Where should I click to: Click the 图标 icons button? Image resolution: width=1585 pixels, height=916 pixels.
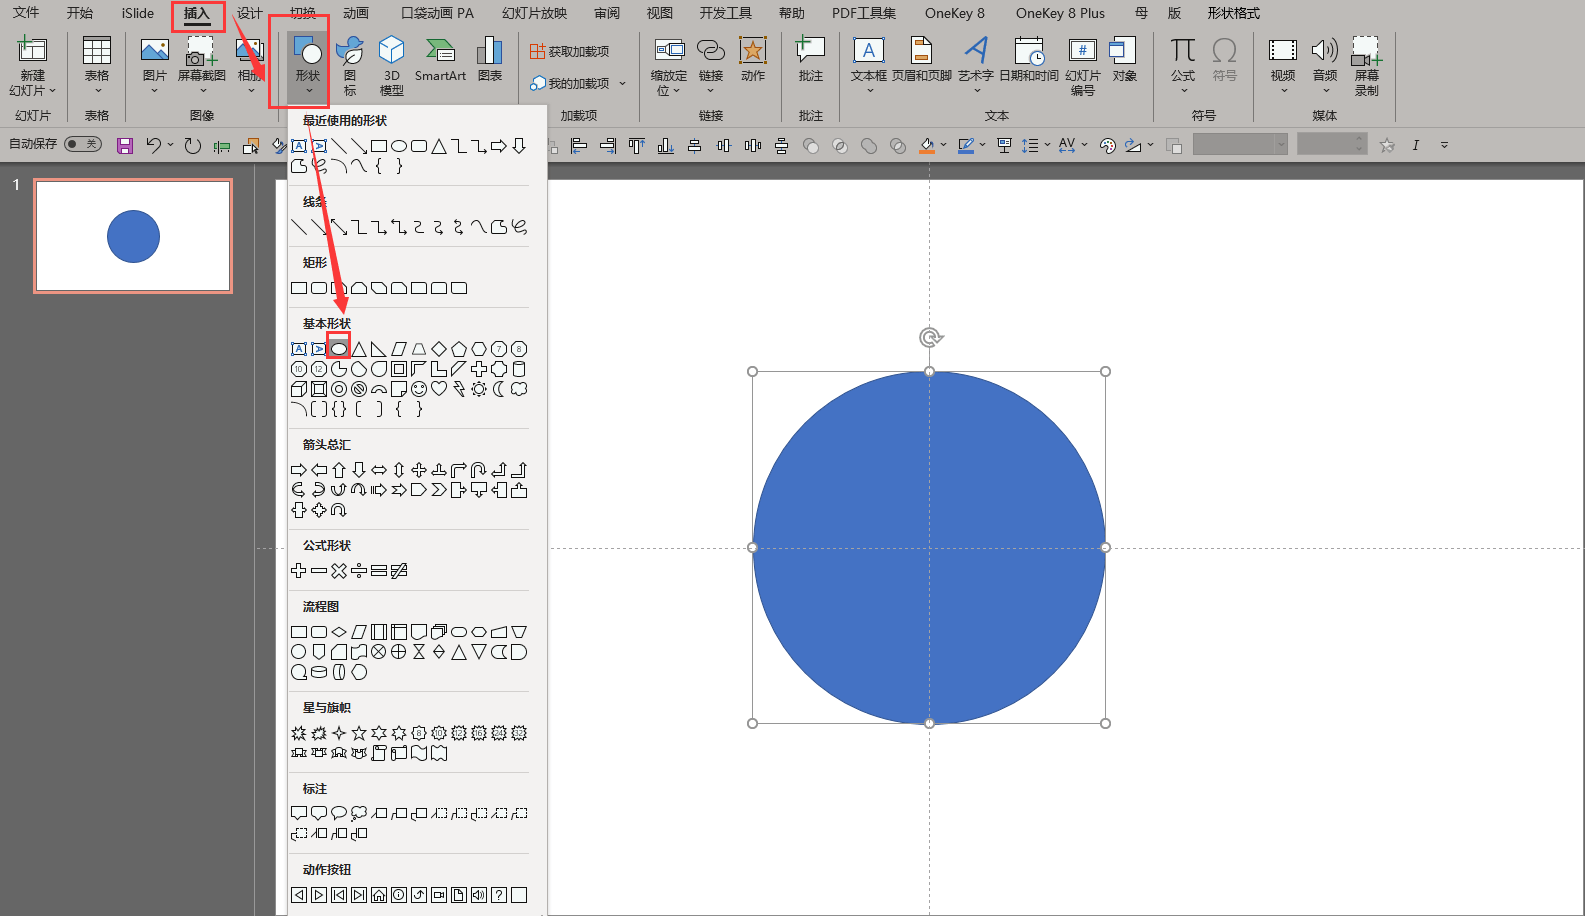(350, 66)
